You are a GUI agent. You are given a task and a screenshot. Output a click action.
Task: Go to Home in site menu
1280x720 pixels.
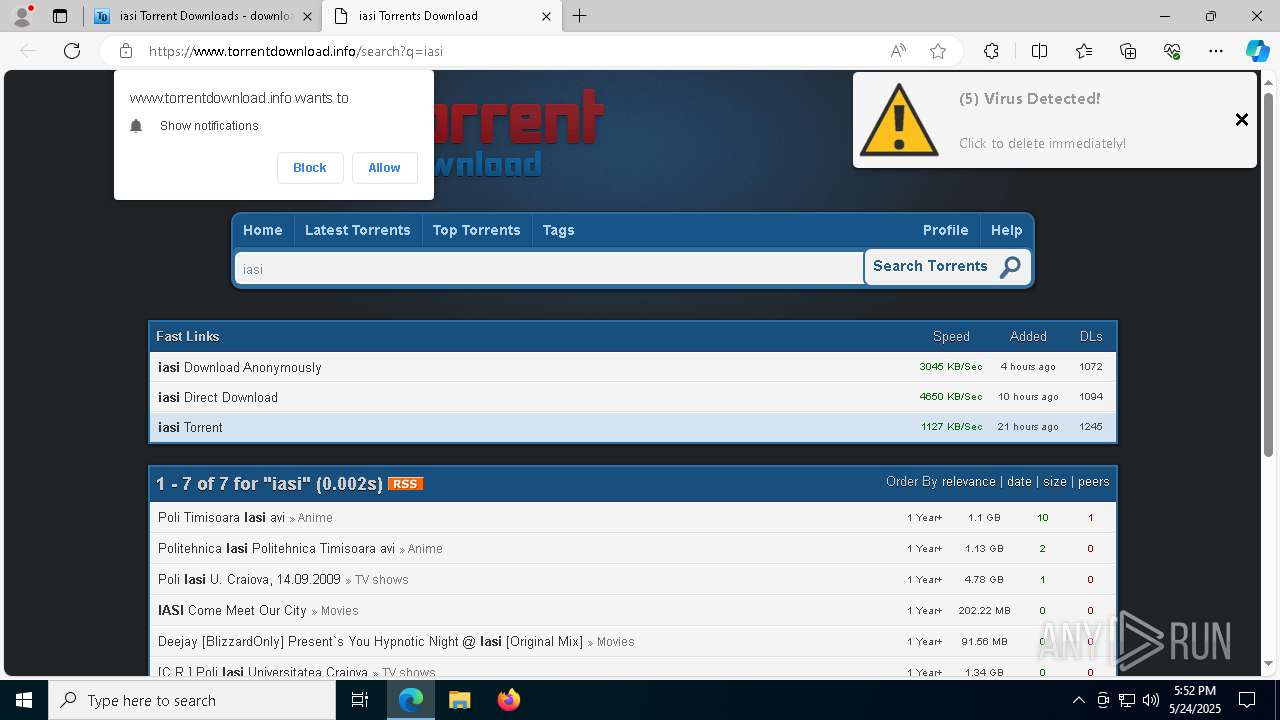(263, 230)
